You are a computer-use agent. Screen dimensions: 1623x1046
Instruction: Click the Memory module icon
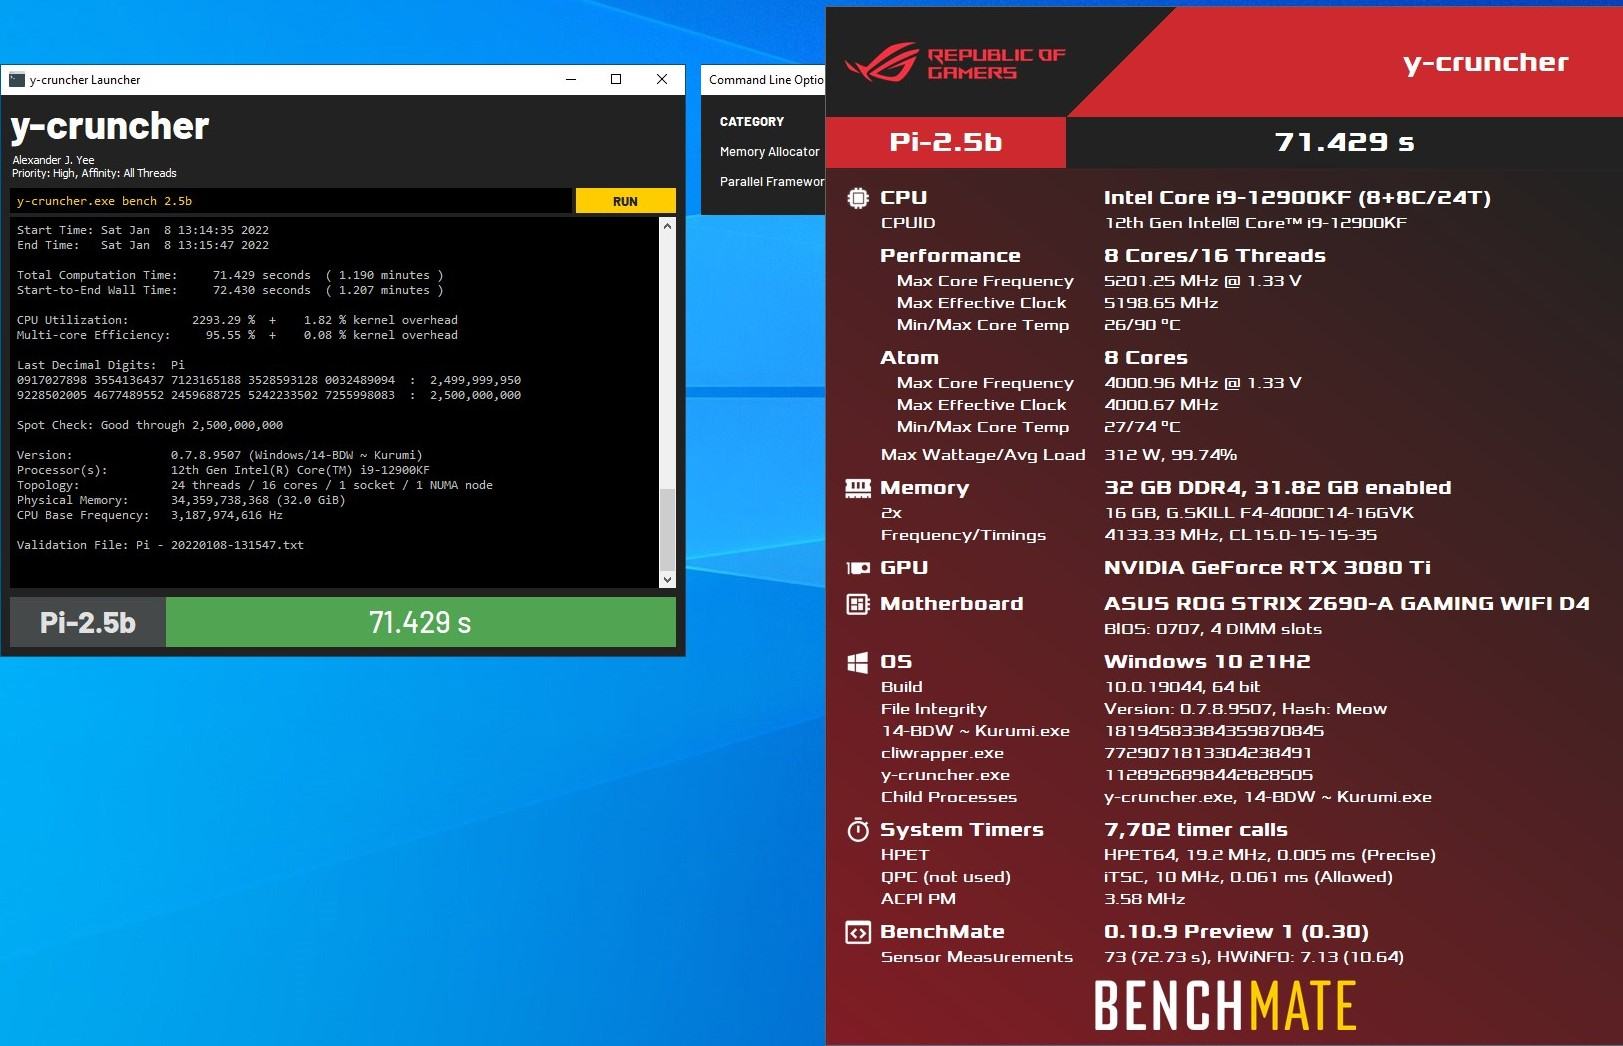858,488
